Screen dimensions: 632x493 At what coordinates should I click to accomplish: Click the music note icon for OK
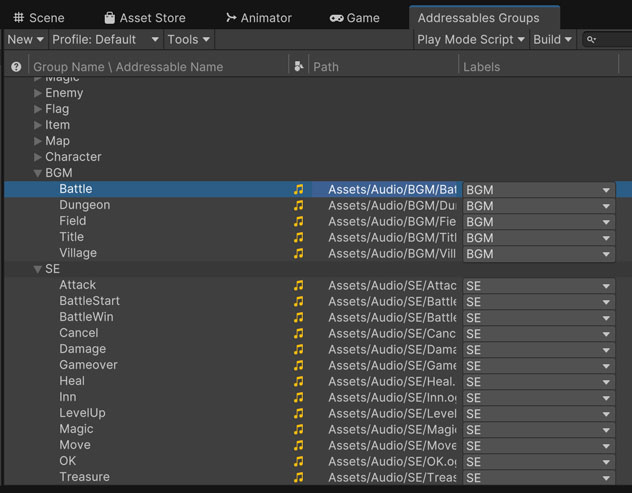[x=299, y=462]
